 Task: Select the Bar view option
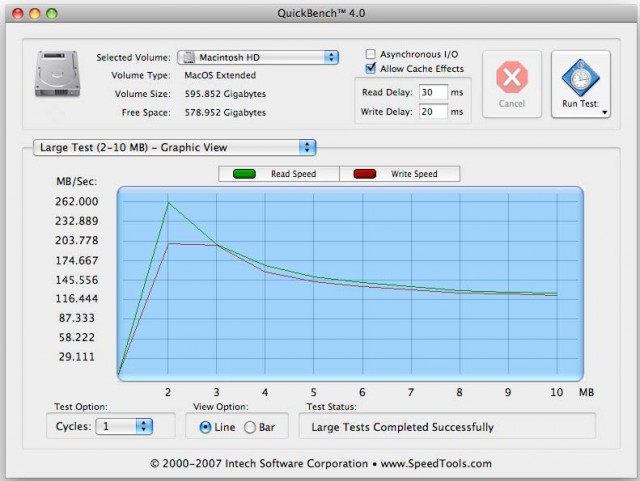coord(249,427)
